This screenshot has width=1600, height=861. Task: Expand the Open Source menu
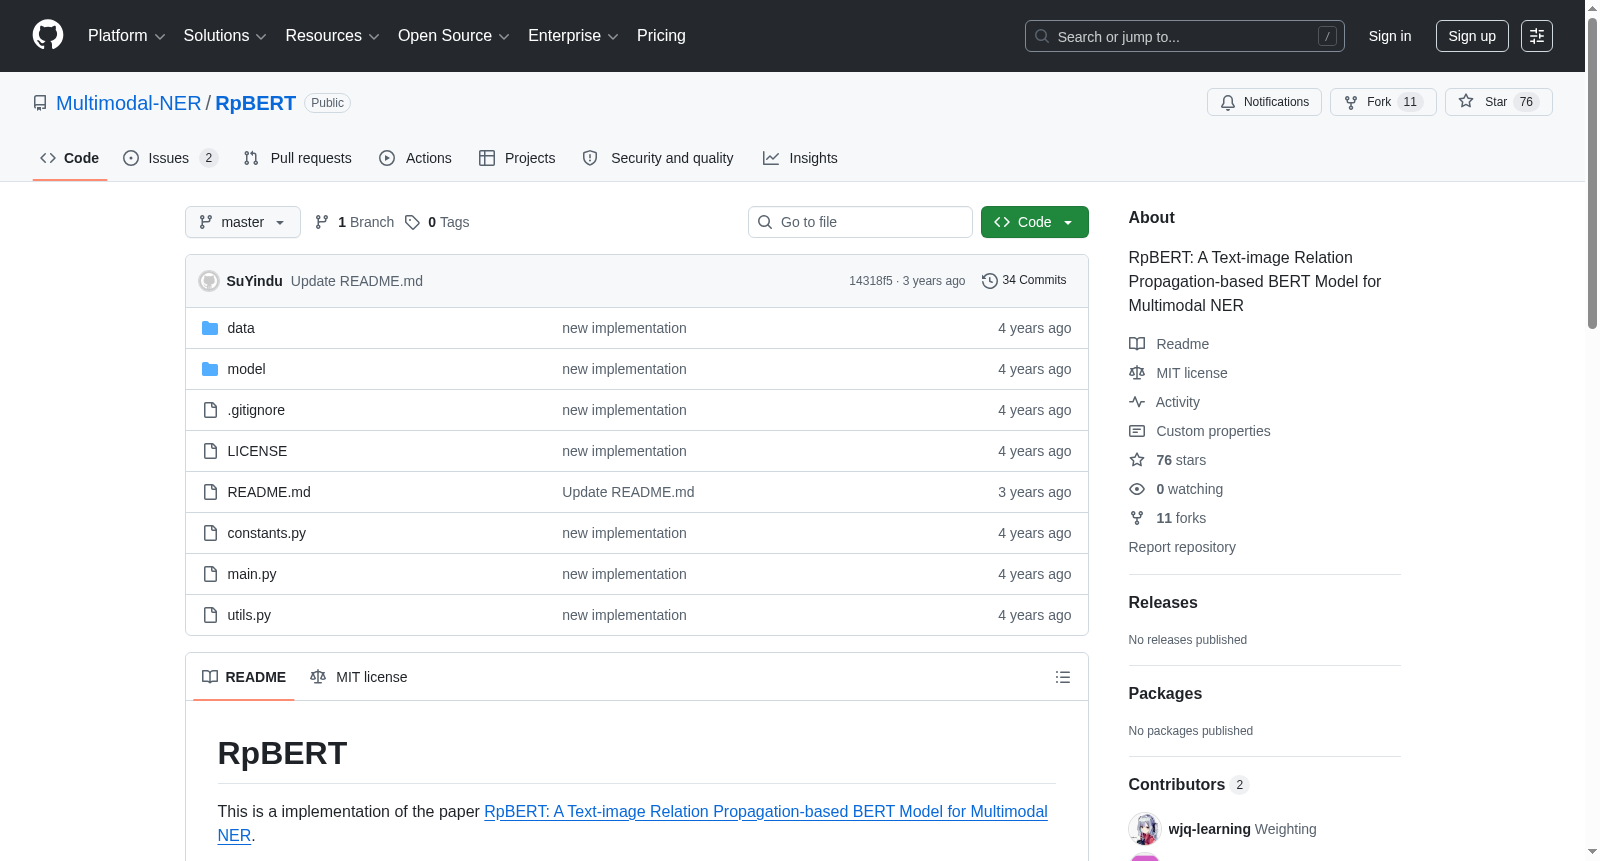point(454,36)
